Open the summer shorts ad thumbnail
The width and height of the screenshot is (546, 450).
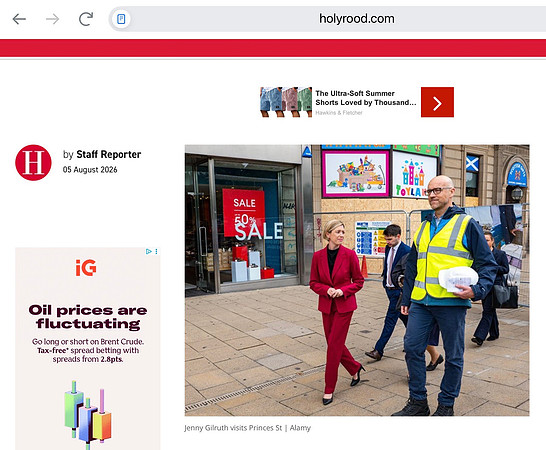click(x=286, y=102)
